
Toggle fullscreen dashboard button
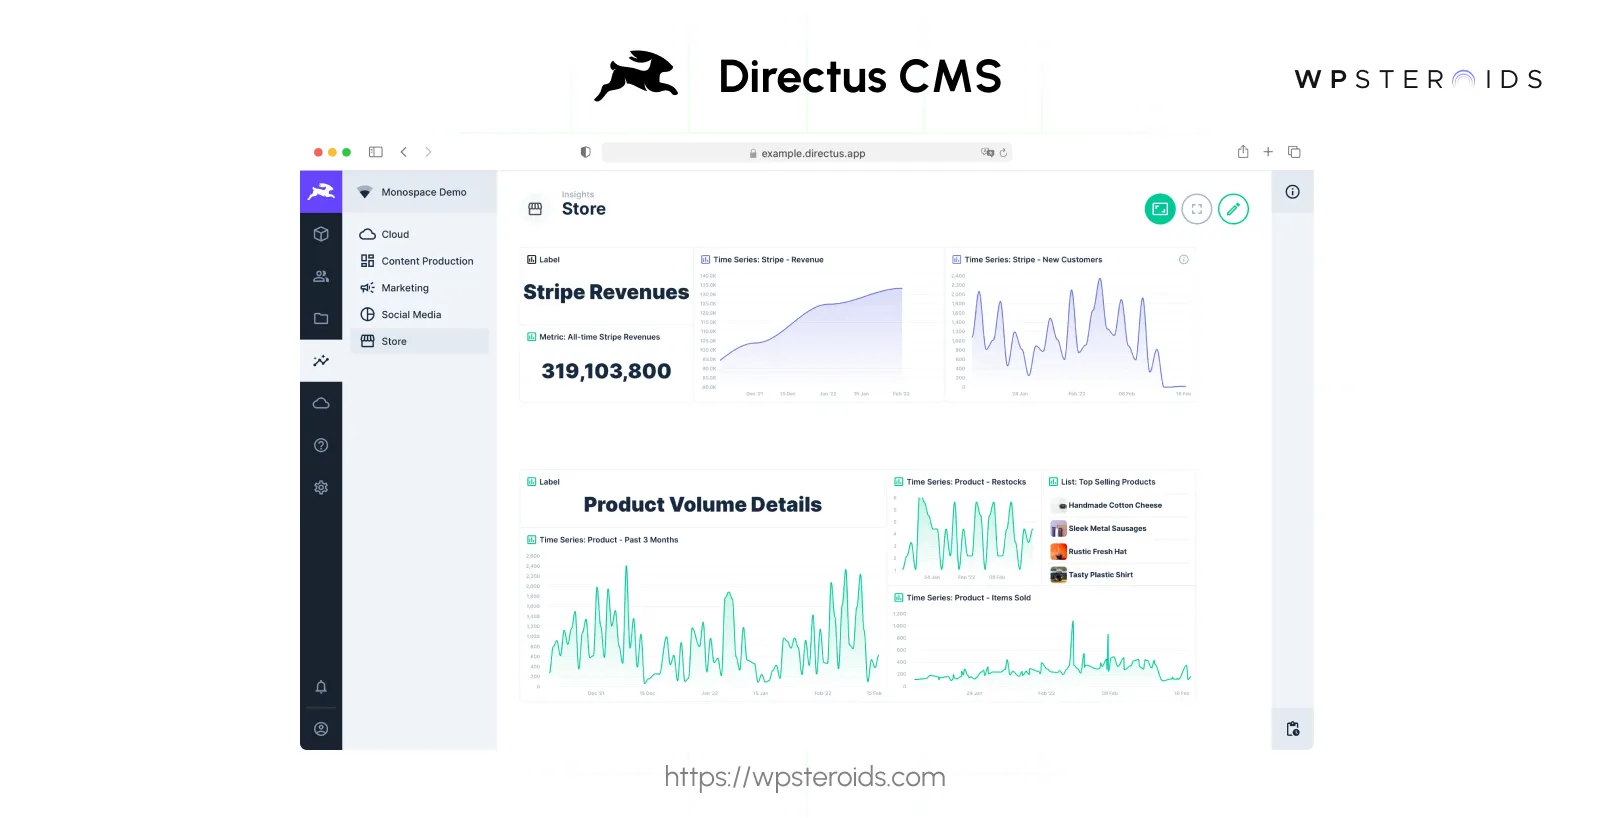click(1197, 209)
